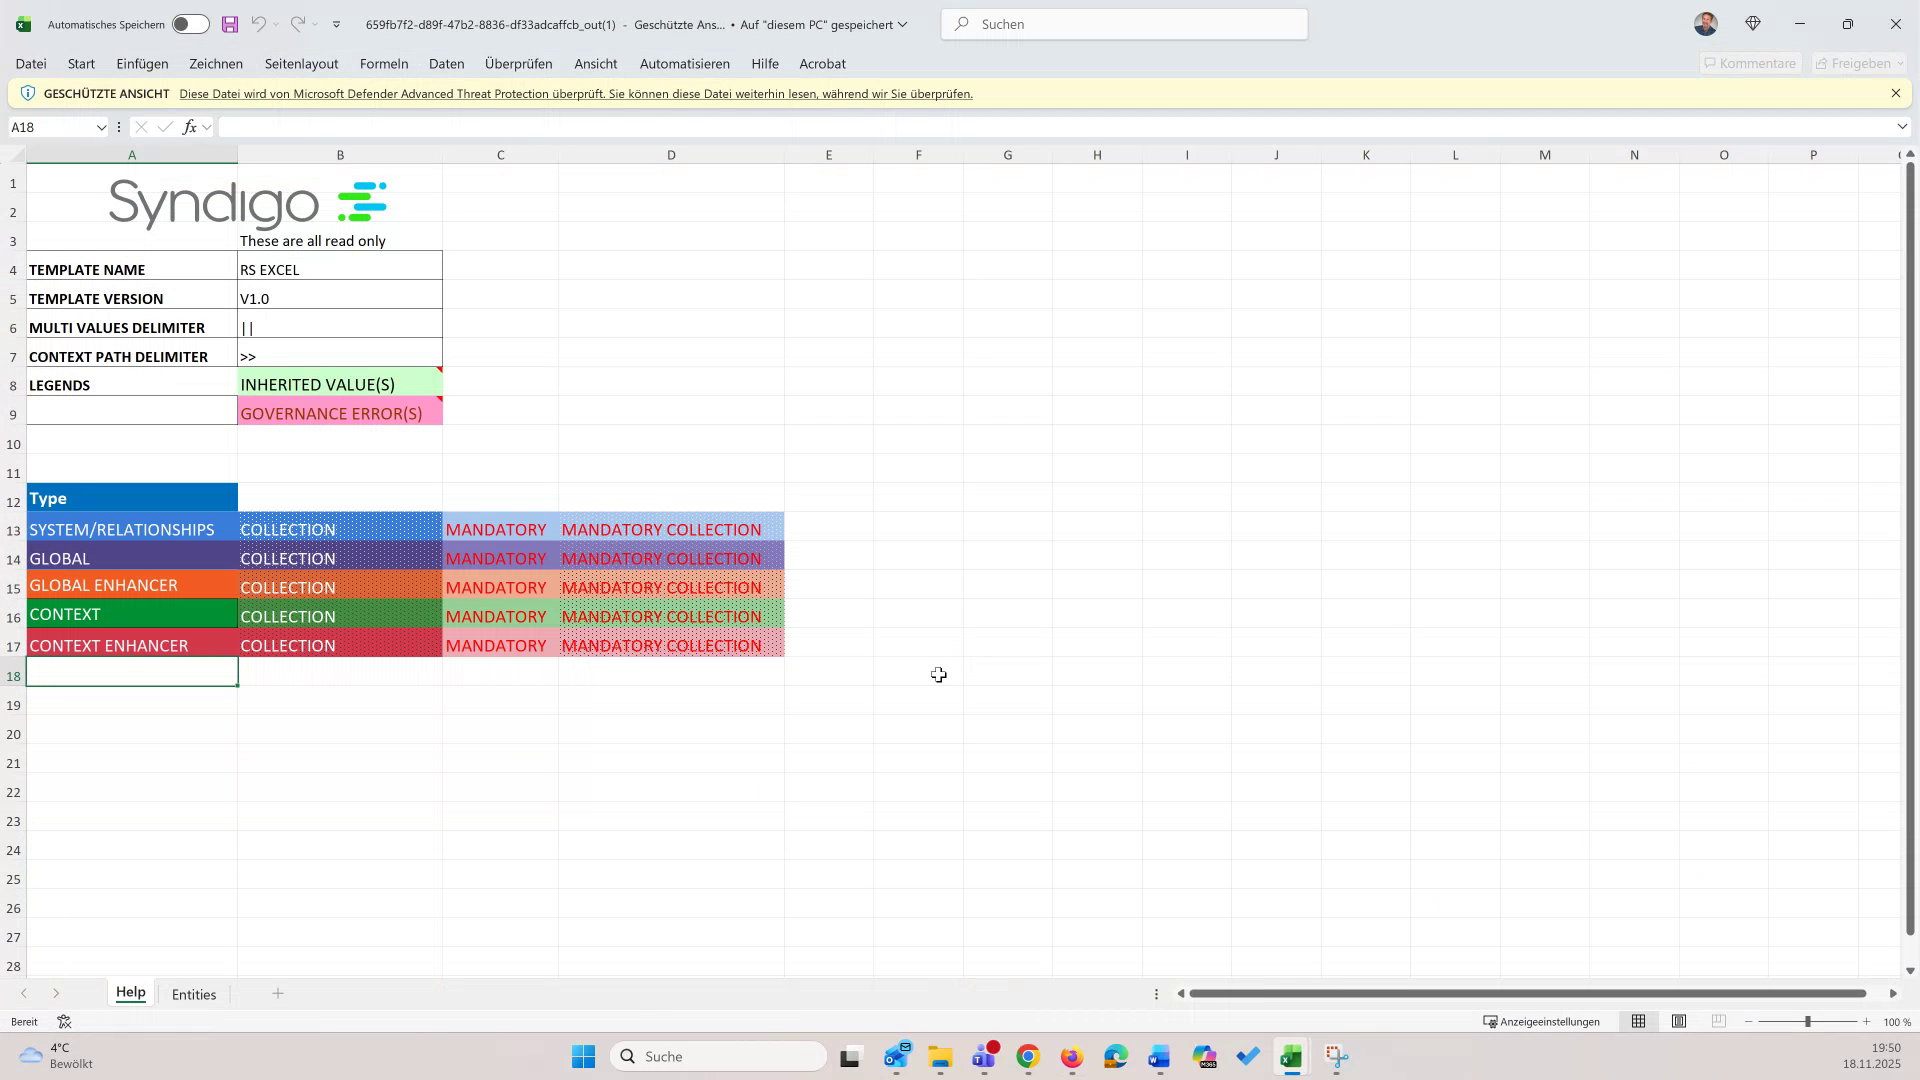This screenshot has height=1080, width=1920.
Task: Switch to the Entities sheet tab
Action: 194,994
